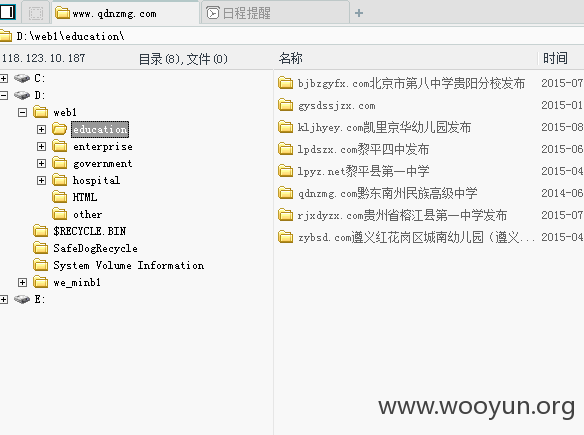The image size is (584, 435).
Task: Click the SafeDogRecycle folder icon
Action: click(x=40, y=248)
